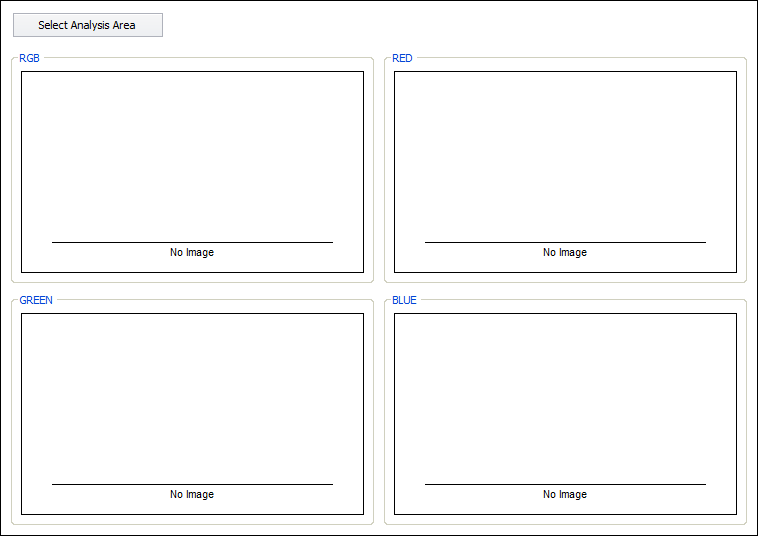This screenshot has width=758, height=536.
Task: Click the No Image text in GREEN panel
Action: (x=192, y=495)
